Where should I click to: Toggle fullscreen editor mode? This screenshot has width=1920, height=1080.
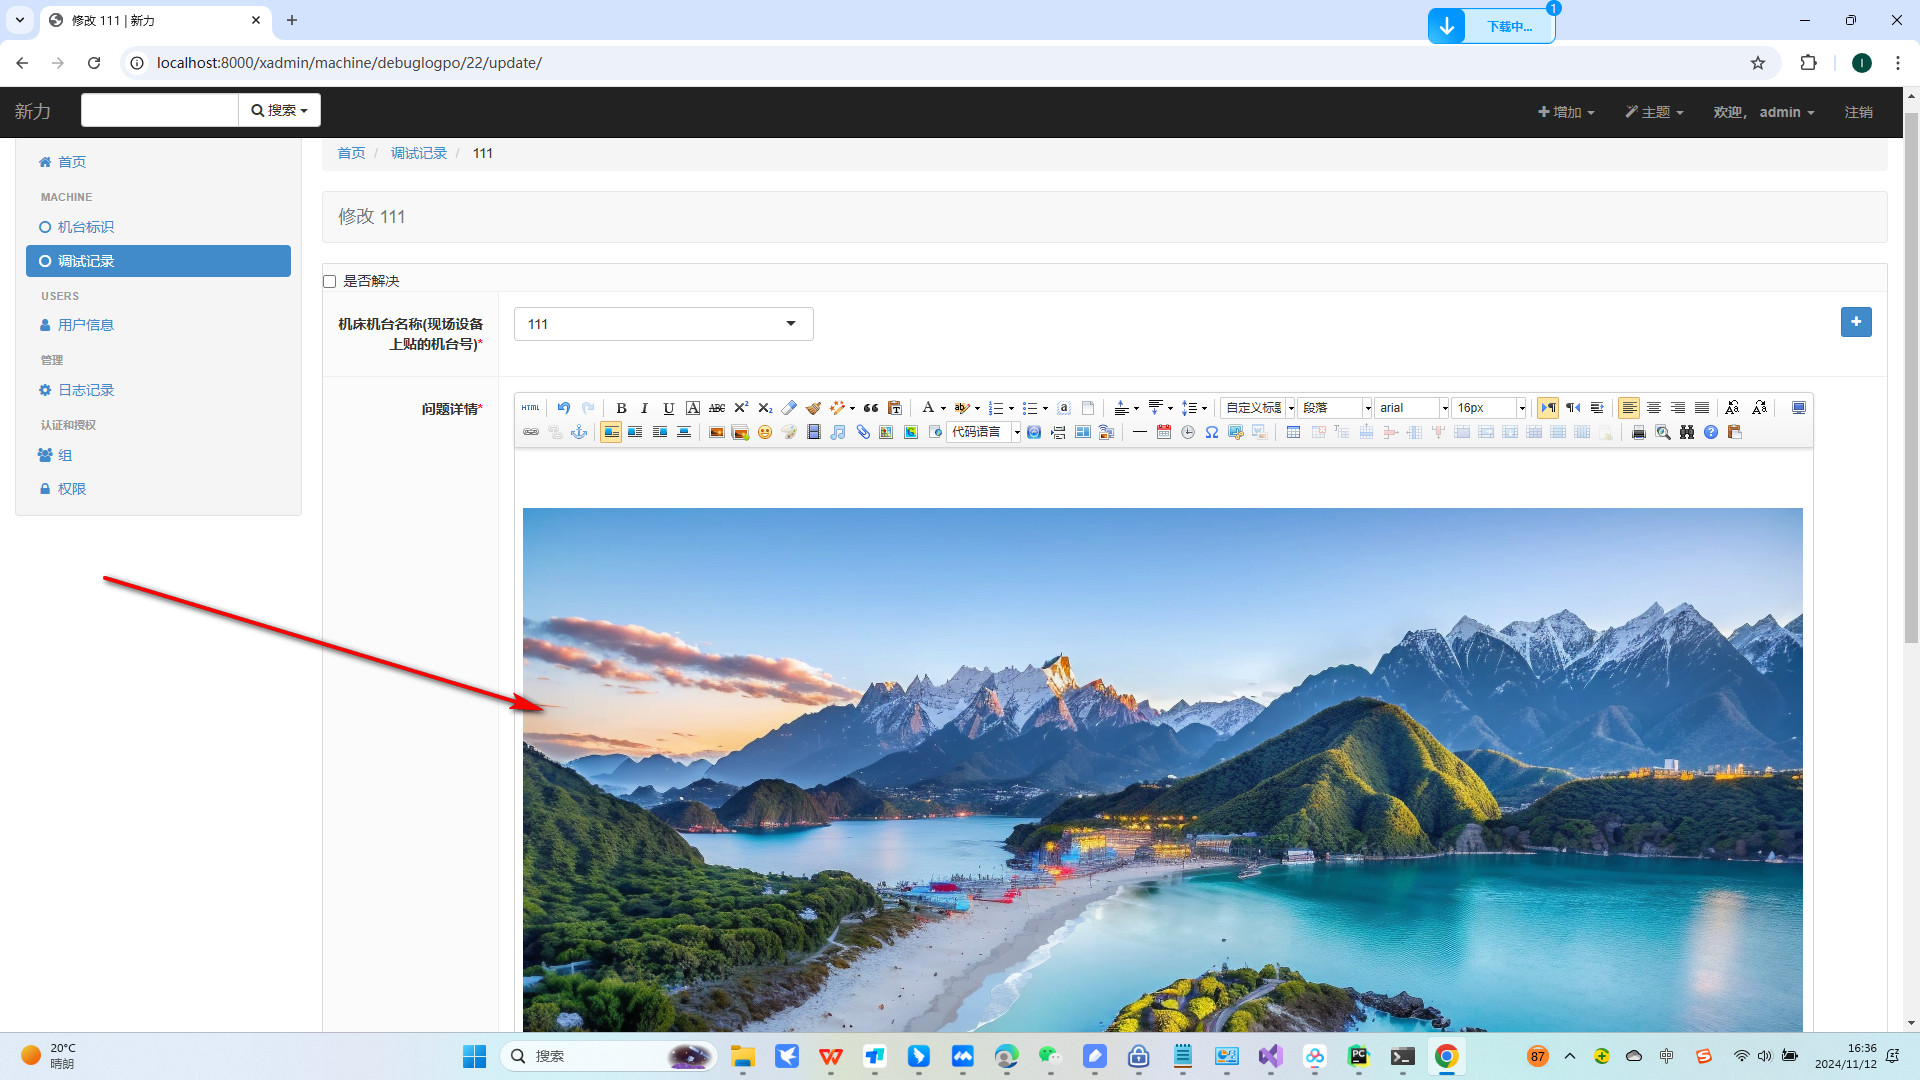pos(1799,408)
